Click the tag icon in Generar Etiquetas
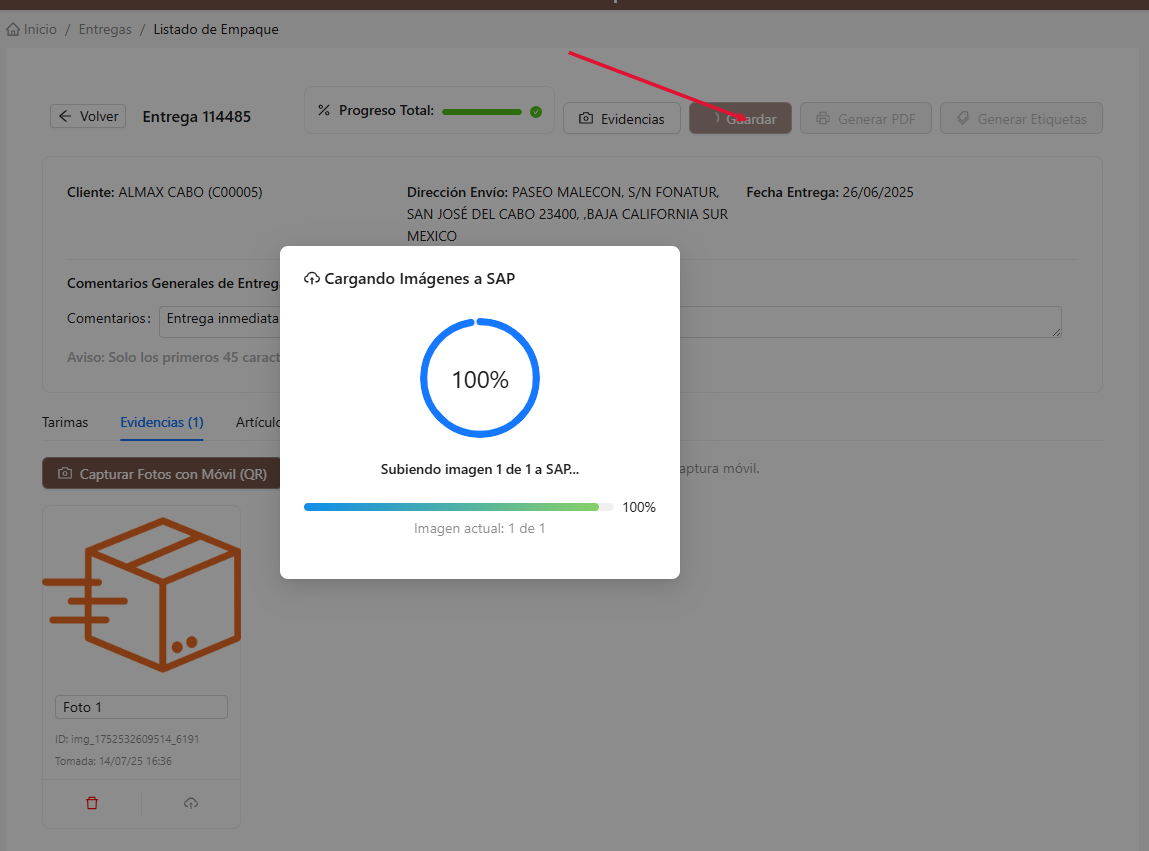Viewport: 1149px width, 851px height. (x=963, y=118)
